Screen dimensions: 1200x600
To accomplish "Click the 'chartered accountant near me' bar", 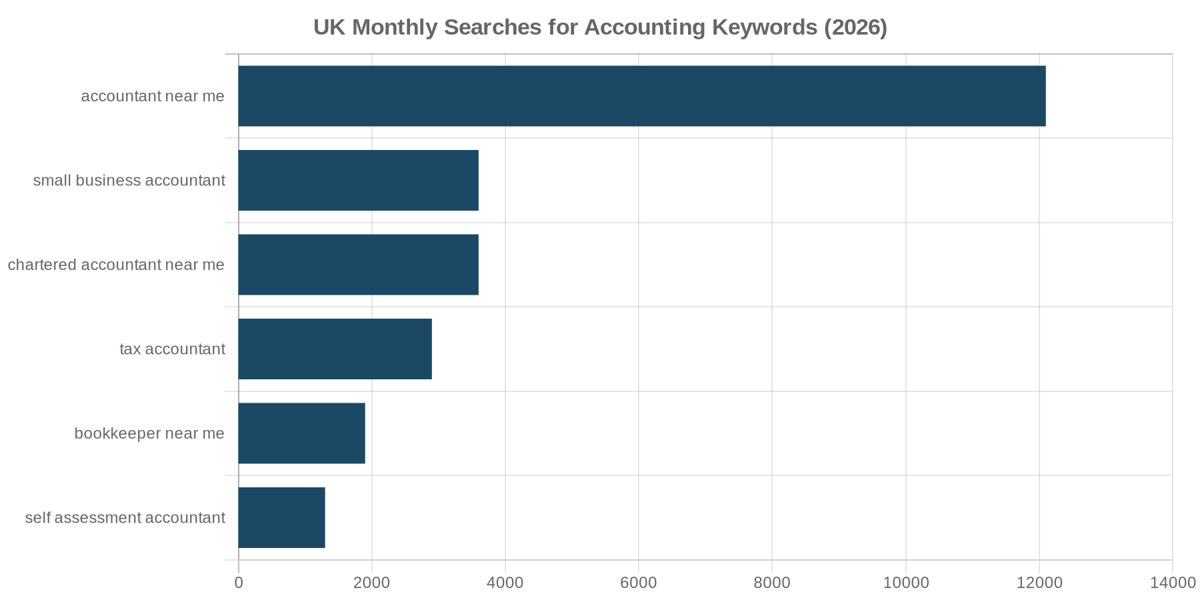I will point(359,265).
